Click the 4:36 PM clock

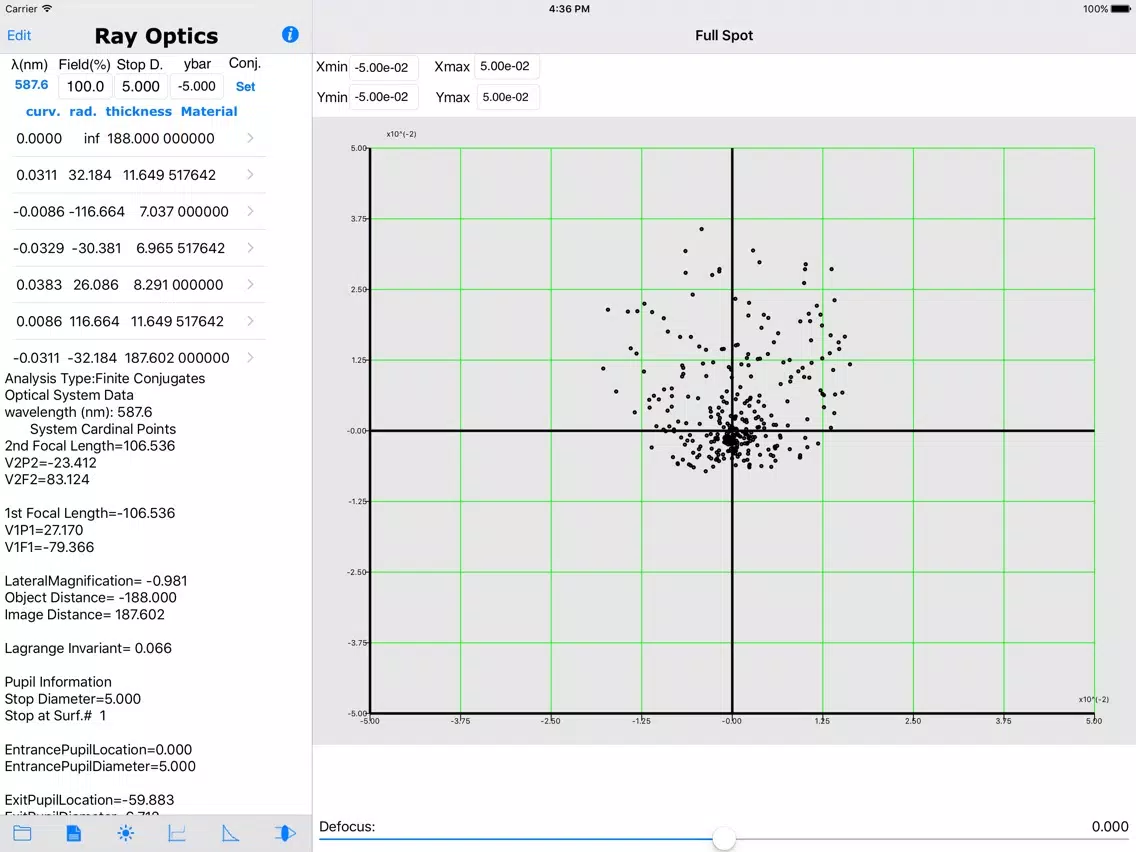569,9
